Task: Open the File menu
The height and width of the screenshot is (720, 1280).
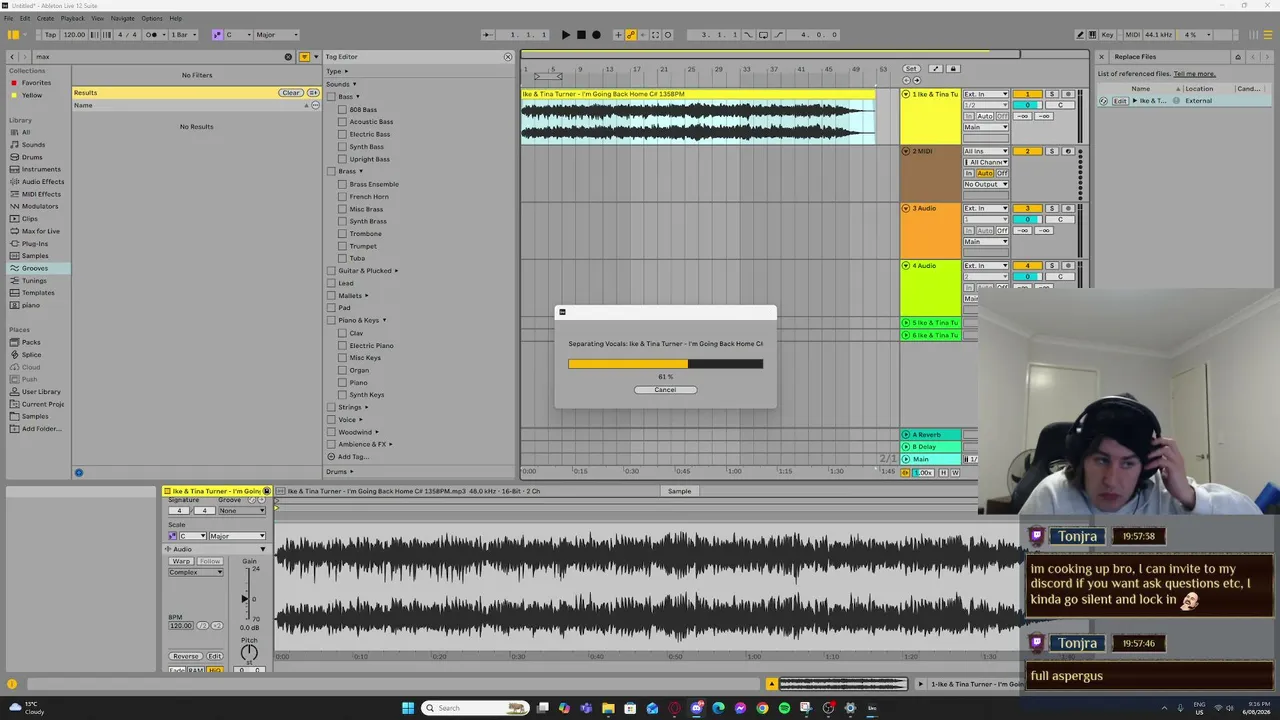Action: 9,18
